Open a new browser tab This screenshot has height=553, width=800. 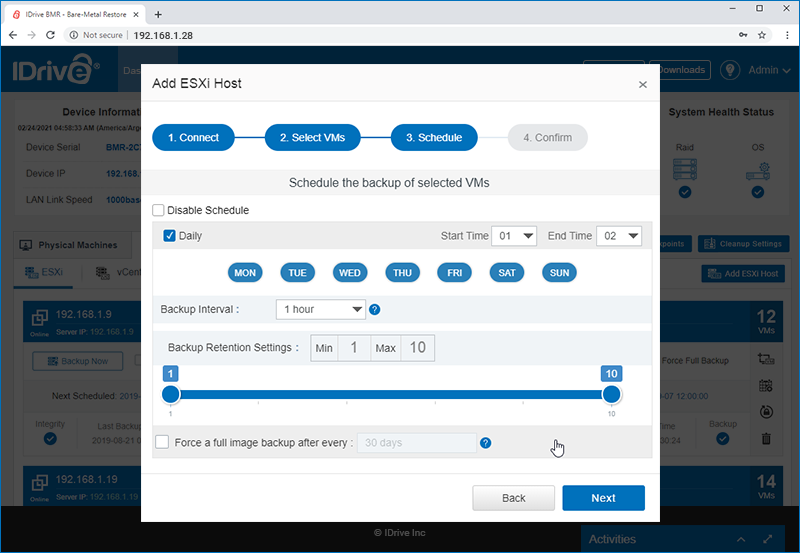[x=158, y=14]
